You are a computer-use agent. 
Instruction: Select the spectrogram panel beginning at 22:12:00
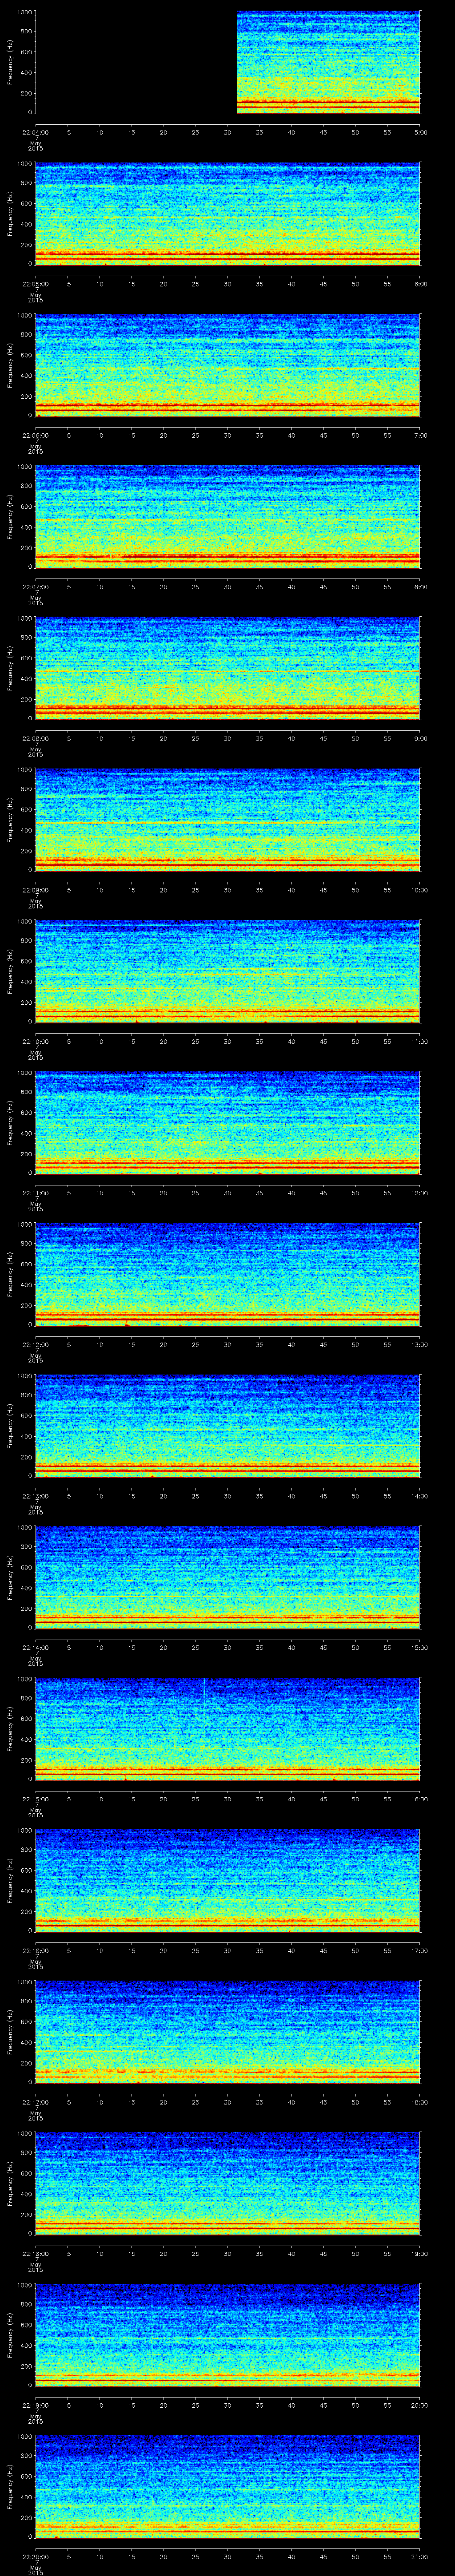pos(228,1274)
